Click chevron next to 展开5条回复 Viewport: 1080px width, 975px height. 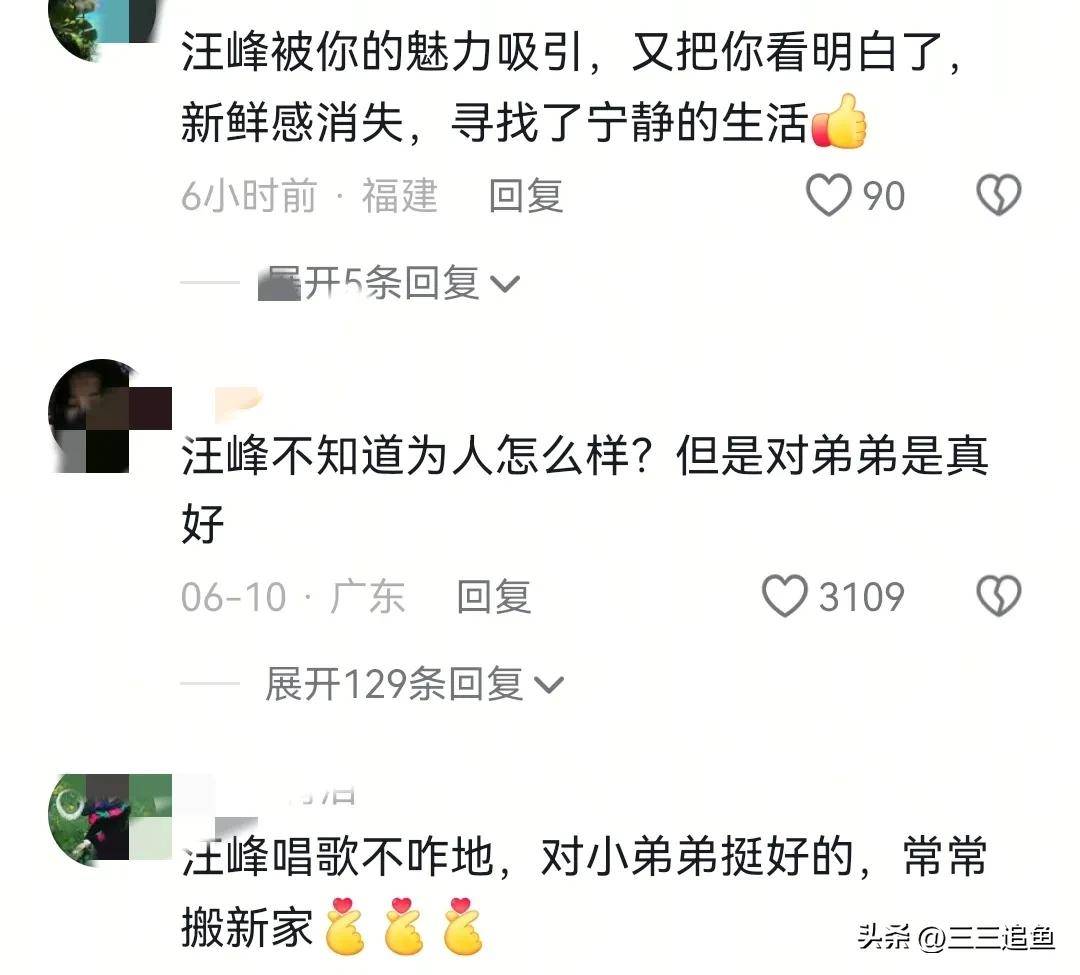click(505, 284)
